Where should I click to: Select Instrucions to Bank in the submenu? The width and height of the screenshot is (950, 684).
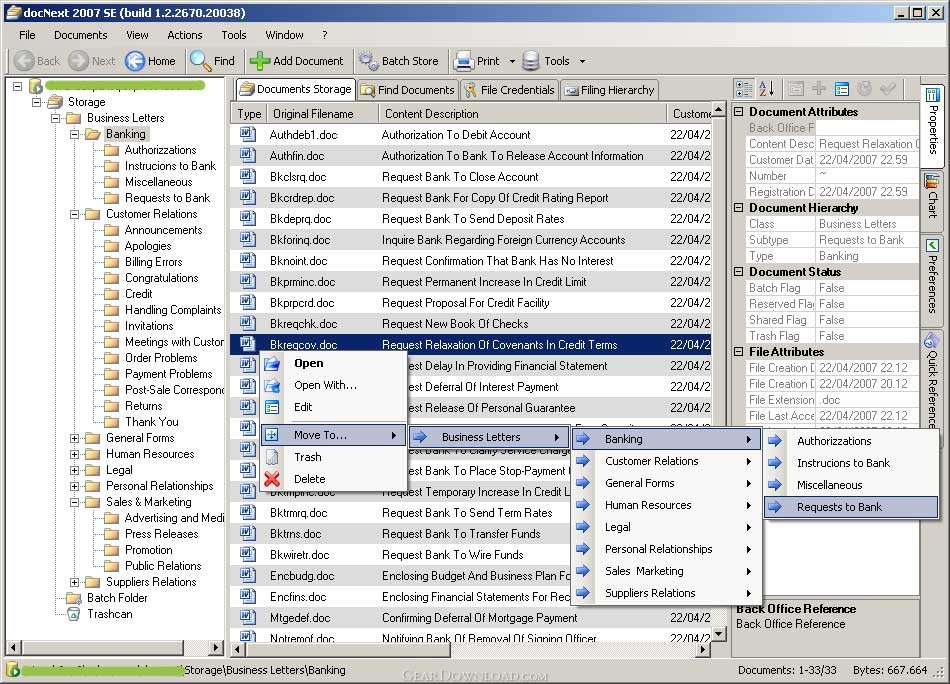pyautogui.click(x=851, y=463)
